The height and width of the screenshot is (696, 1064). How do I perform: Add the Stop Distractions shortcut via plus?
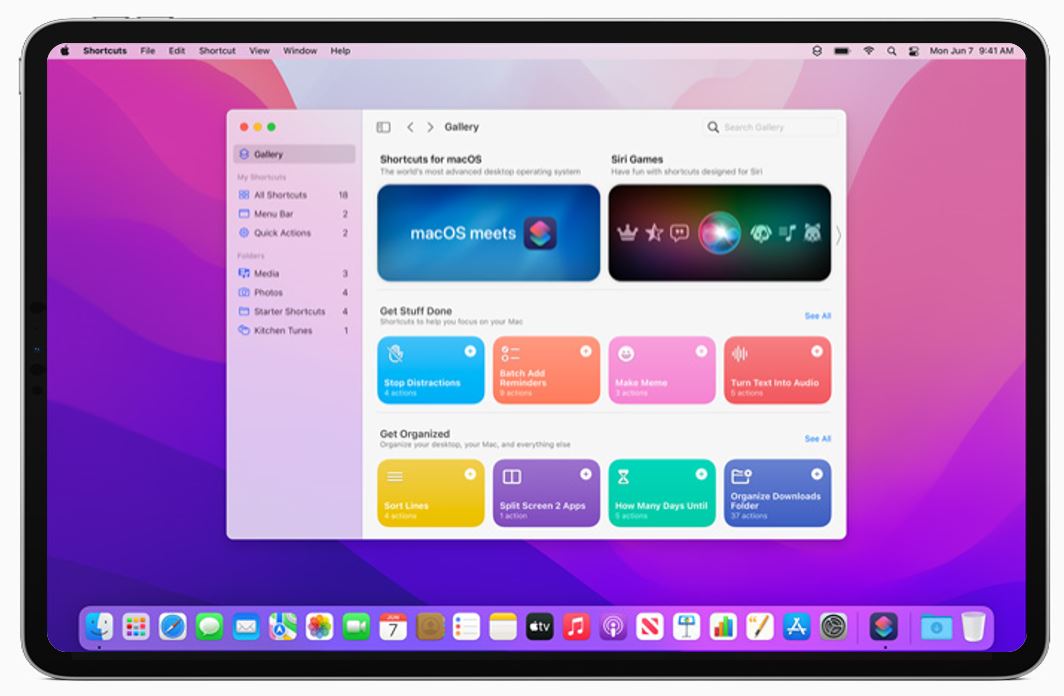[470, 351]
